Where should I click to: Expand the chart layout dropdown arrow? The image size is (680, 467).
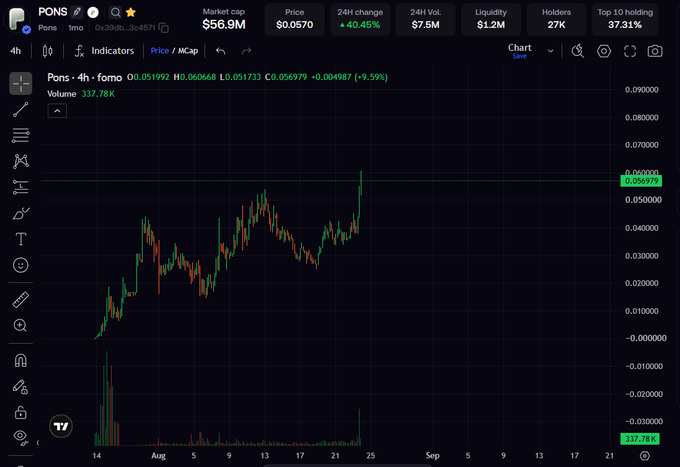(x=550, y=51)
